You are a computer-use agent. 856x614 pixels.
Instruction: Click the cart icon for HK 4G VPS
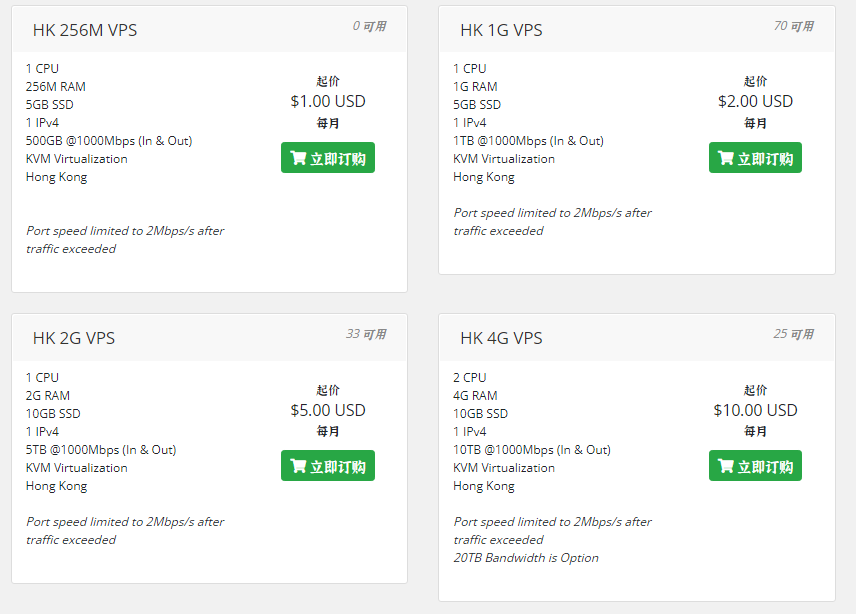click(x=726, y=466)
